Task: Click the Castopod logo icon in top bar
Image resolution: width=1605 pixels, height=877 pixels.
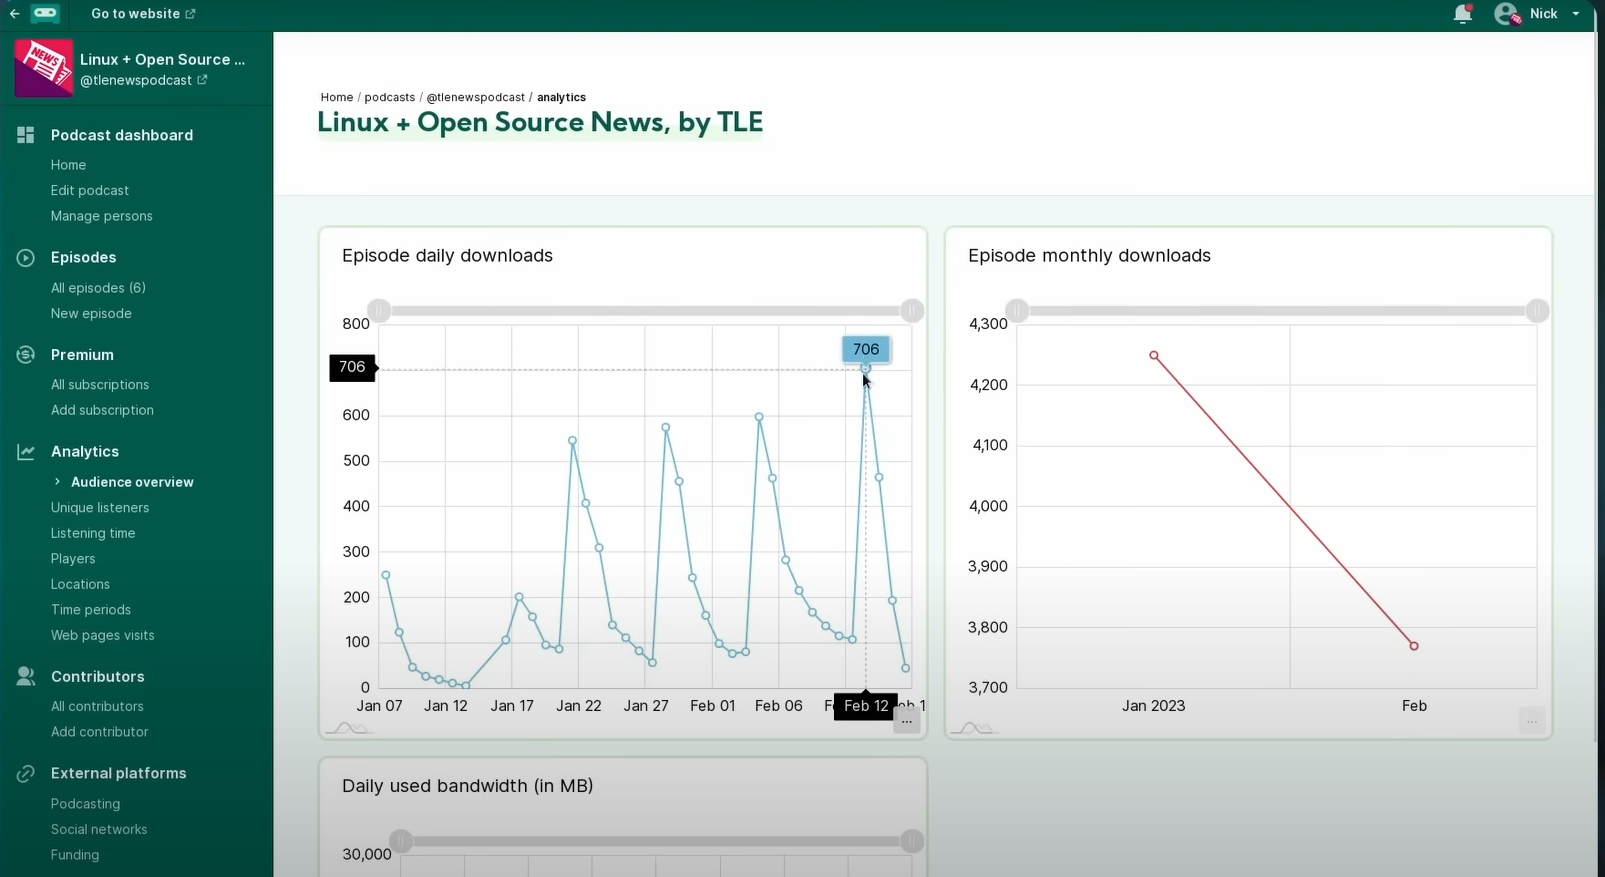Action: point(45,13)
